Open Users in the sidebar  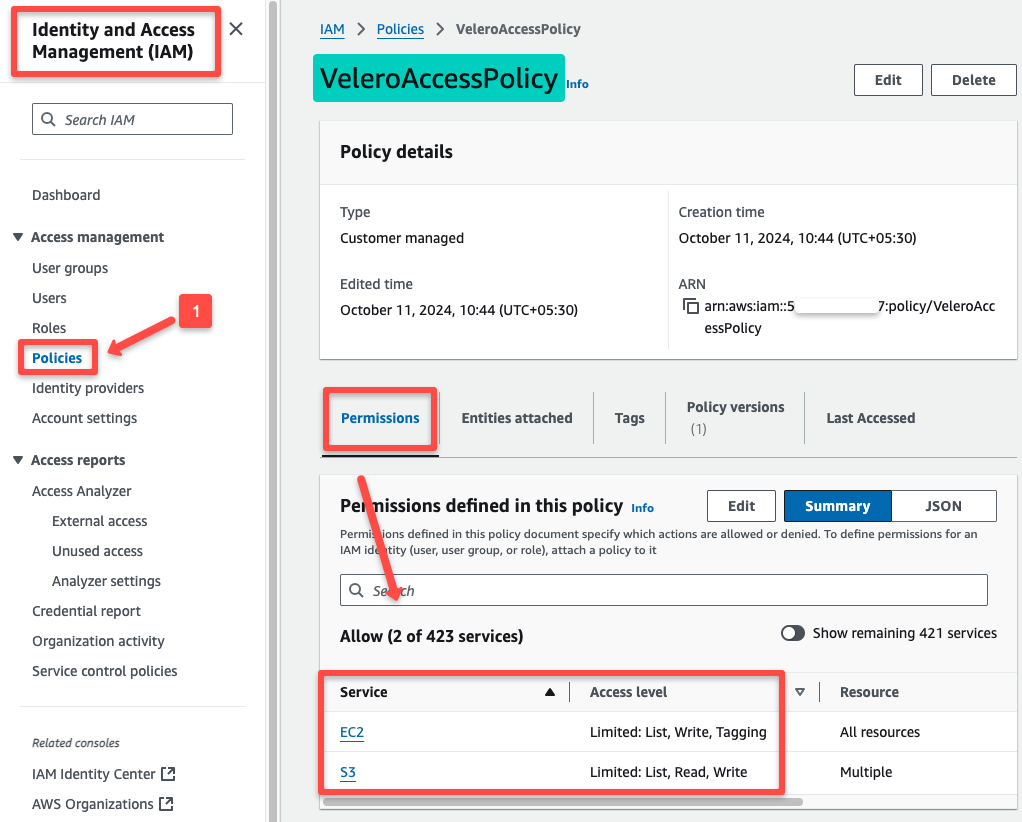[x=49, y=298]
